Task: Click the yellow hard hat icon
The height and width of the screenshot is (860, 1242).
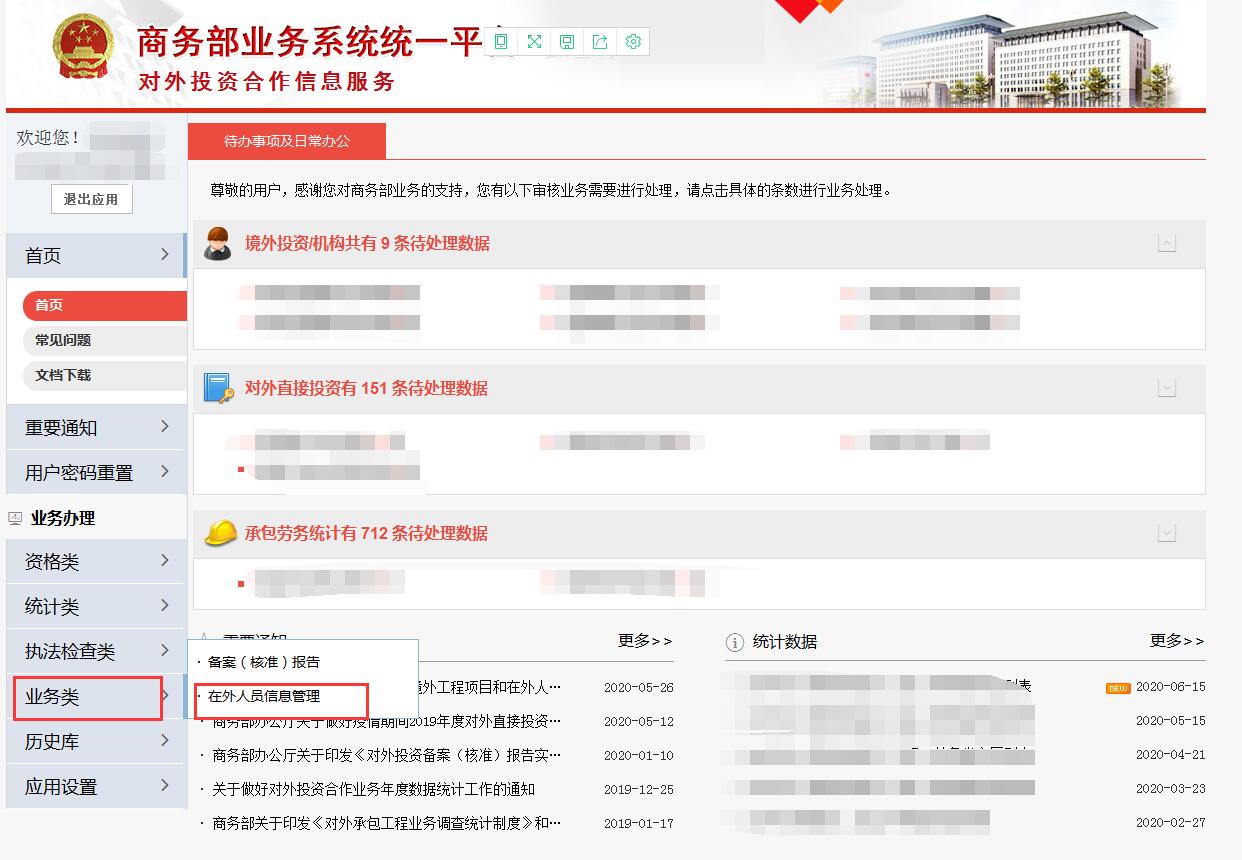Action: click(x=220, y=533)
